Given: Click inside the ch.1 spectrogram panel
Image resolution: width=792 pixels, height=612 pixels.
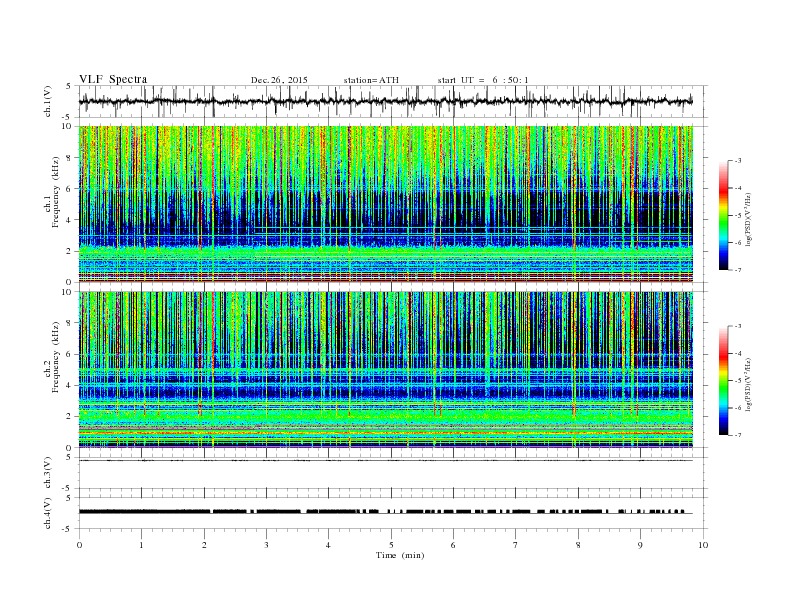Looking at the screenshot, I should tap(385, 204).
